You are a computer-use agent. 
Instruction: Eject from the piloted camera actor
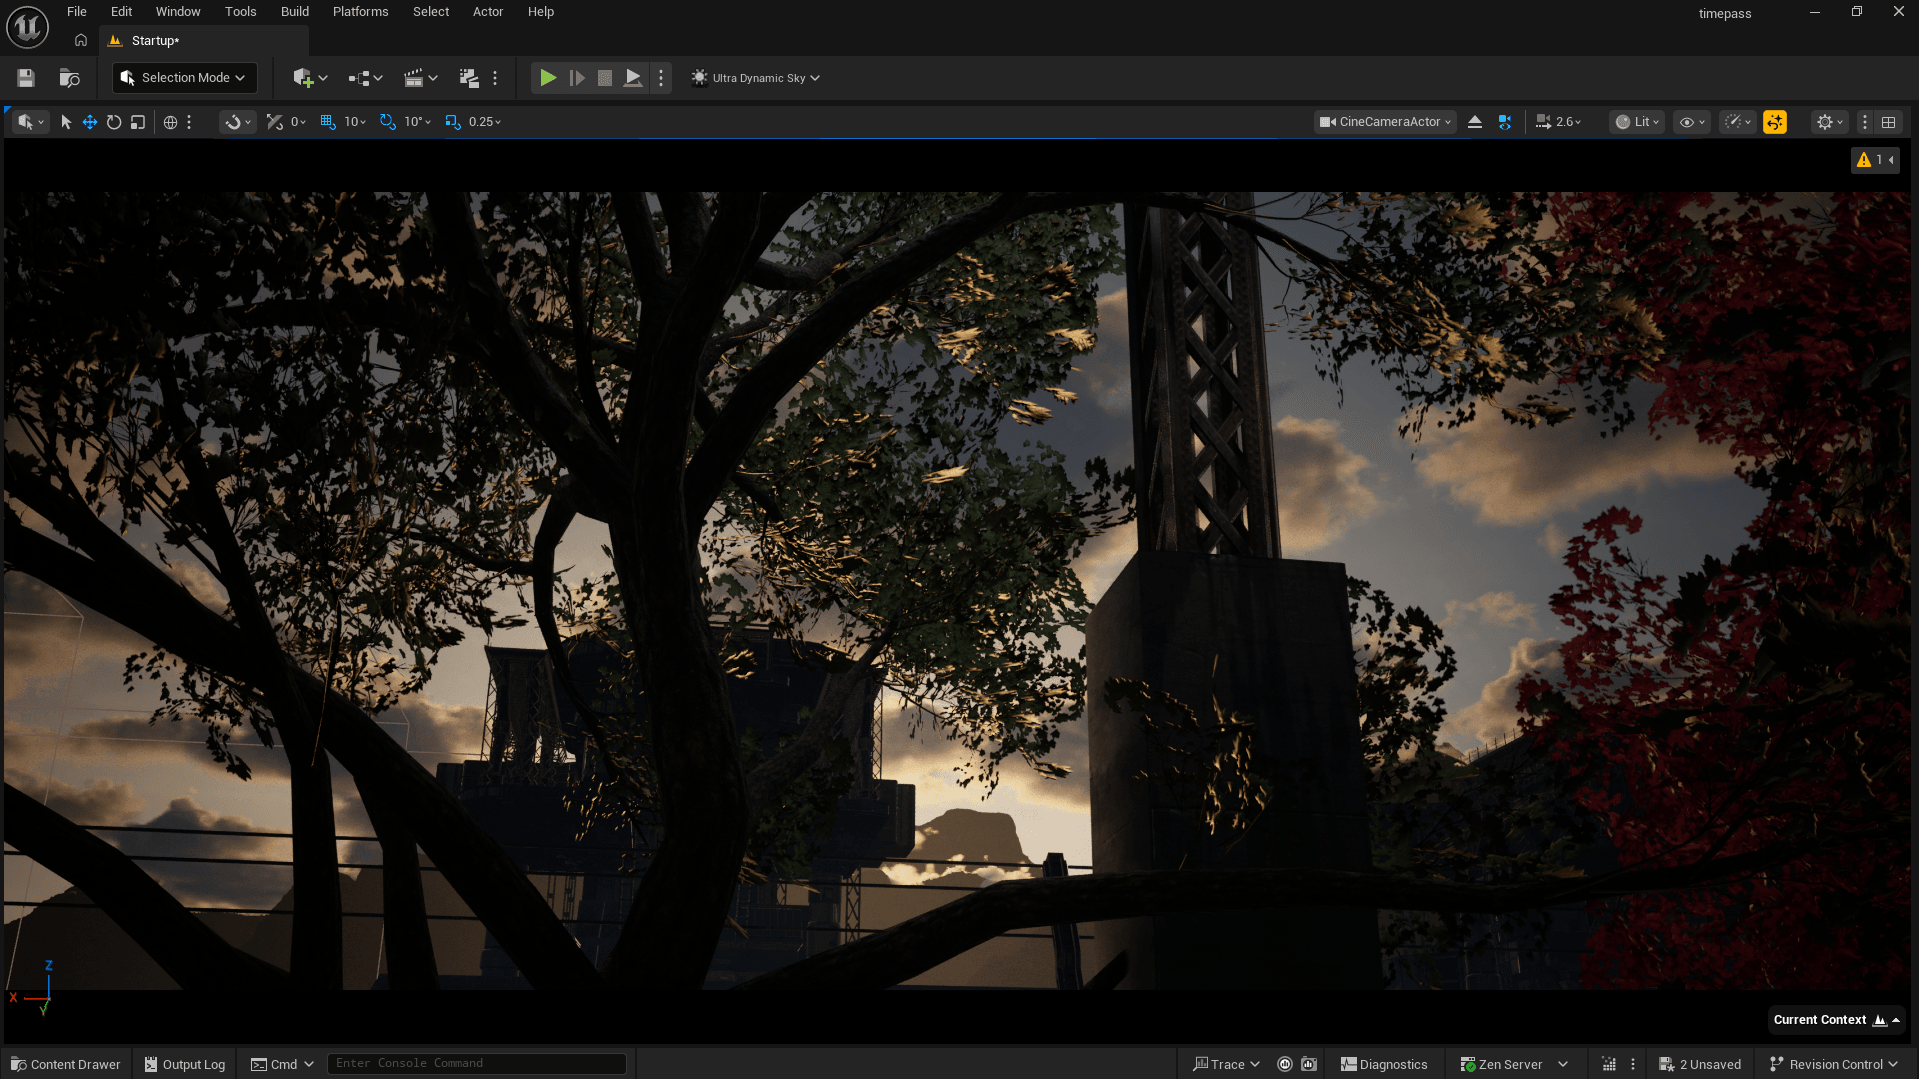[1475, 122]
